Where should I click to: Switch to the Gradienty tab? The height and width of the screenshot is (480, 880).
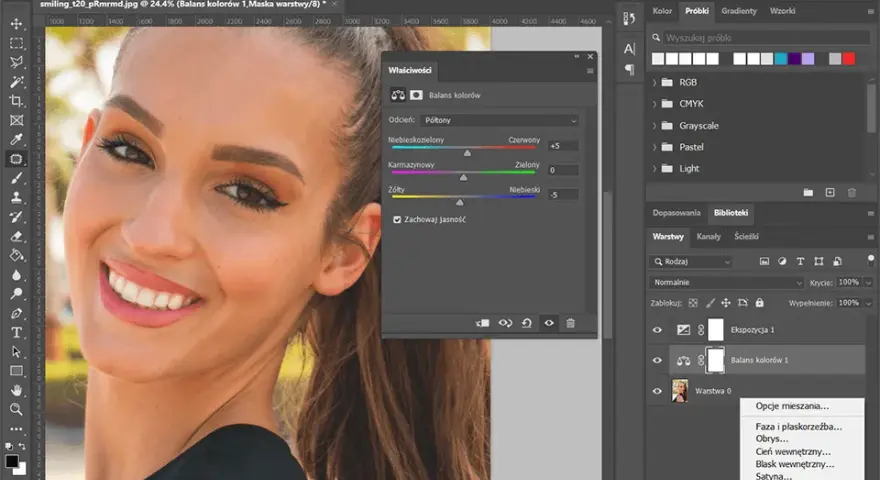[x=739, y=11]
